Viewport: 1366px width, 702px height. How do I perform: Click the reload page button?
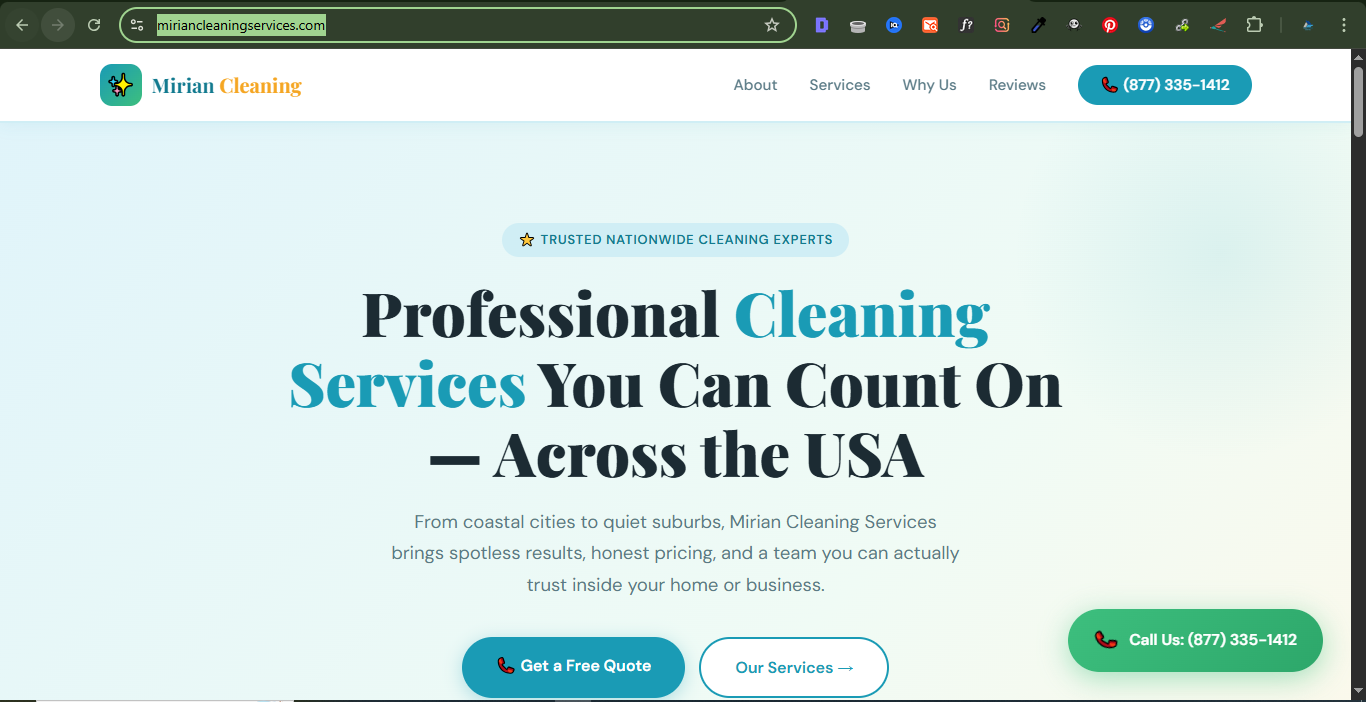[x=94, y=25]
